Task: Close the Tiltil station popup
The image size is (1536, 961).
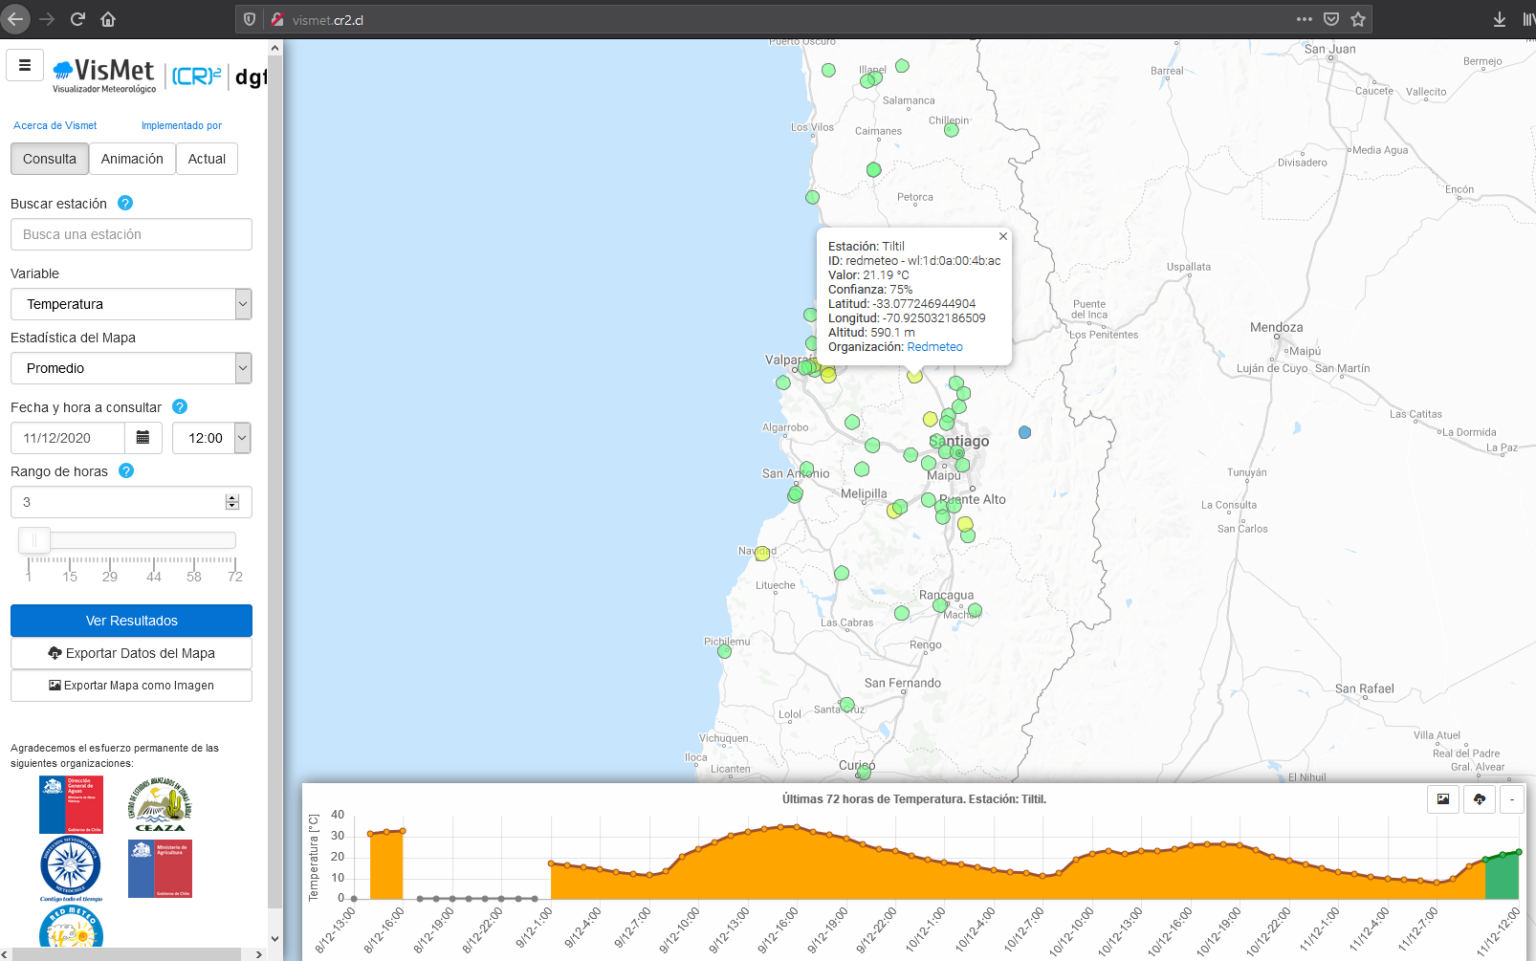Action: (x=1003, y=237)
